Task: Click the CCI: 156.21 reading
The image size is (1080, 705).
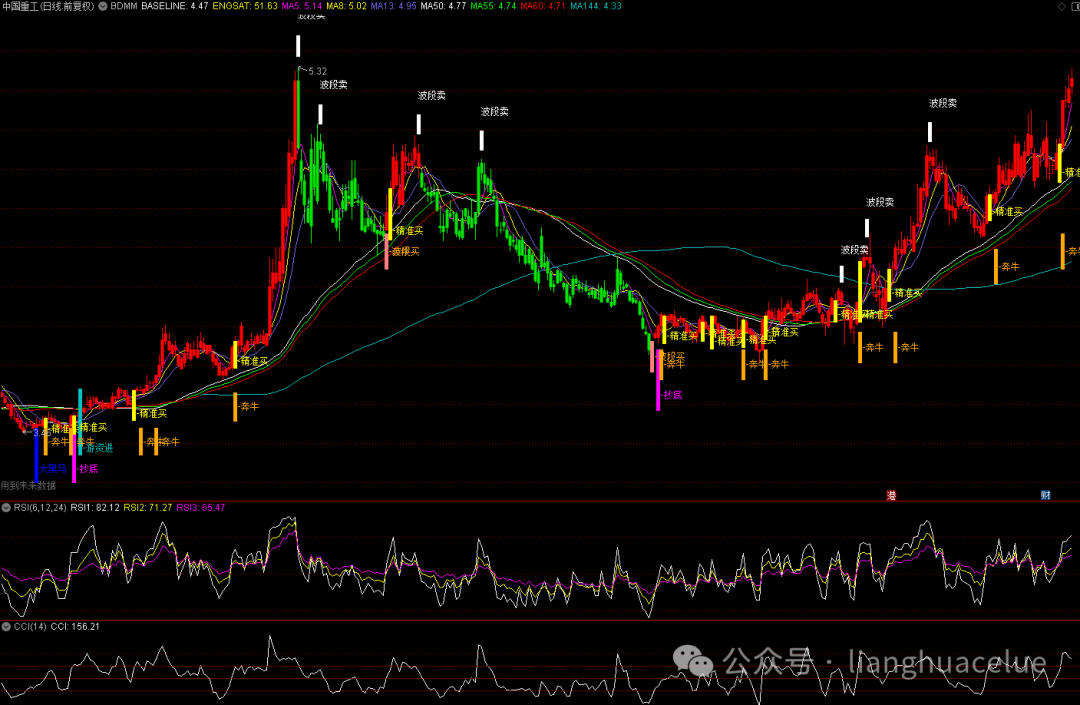Action: click(x=75, y=627)
